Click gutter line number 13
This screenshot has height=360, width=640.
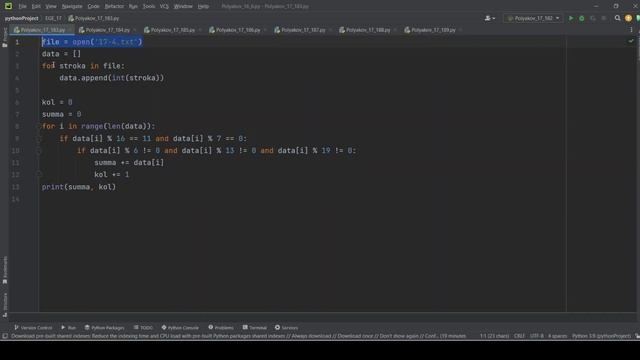[16, 187]
